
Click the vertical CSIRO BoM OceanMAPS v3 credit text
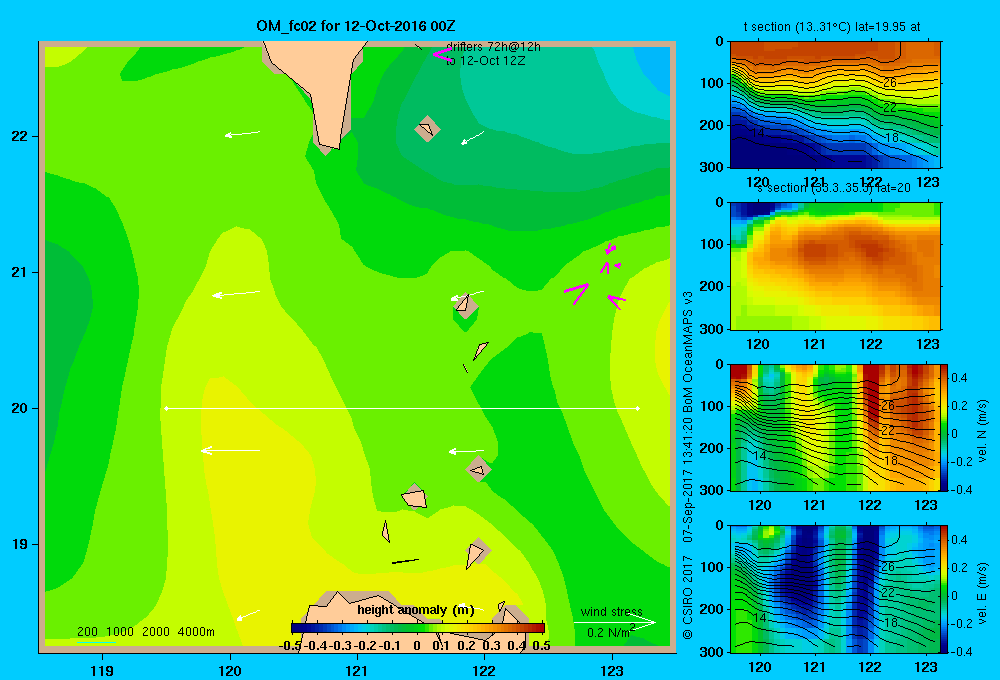point(688,465)
